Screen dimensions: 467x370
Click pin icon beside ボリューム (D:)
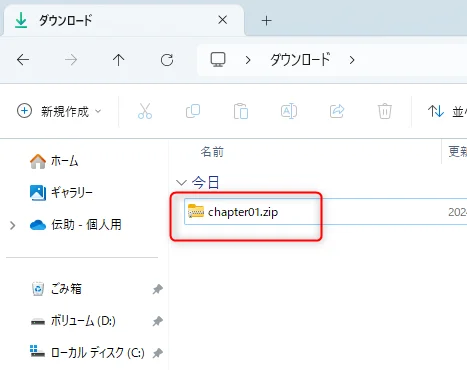tap(157, 321)
